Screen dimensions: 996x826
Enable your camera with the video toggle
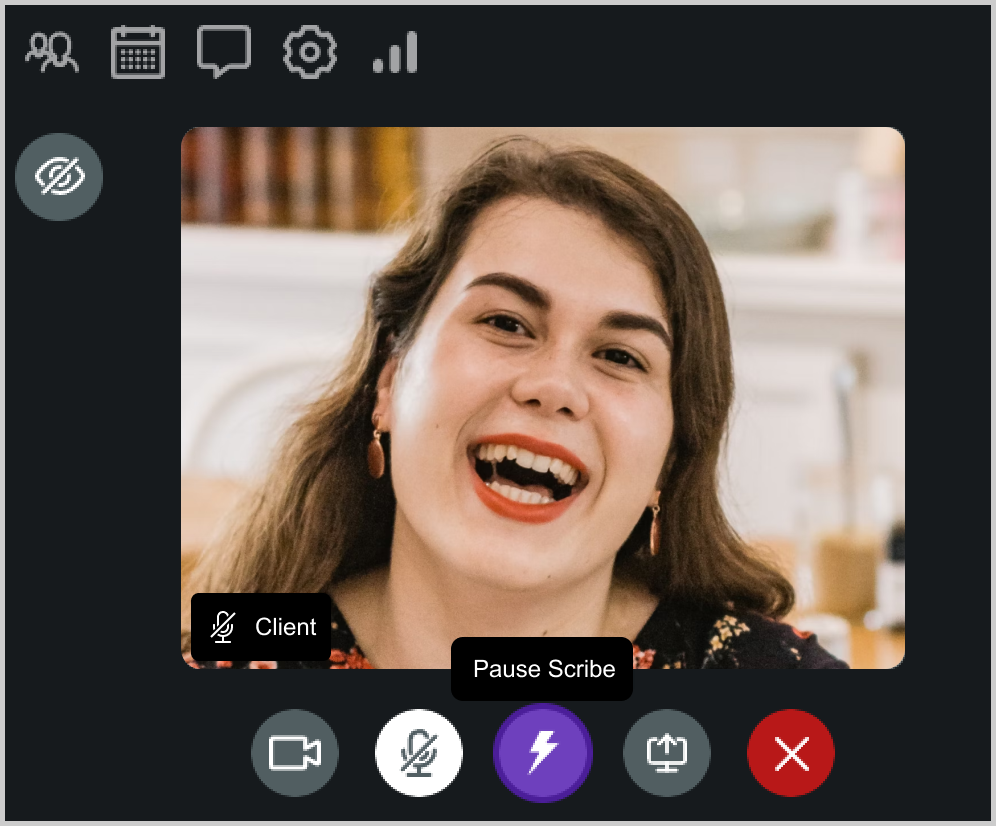tap(294, 753)
